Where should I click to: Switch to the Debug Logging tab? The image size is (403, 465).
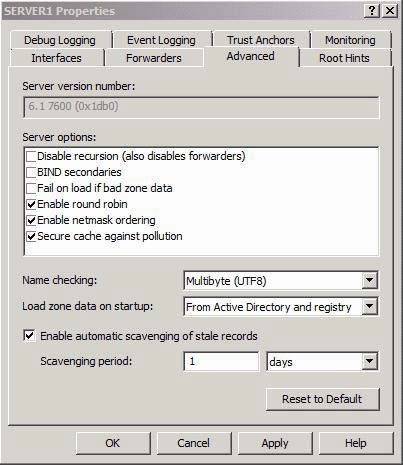[x=60, y=40]
